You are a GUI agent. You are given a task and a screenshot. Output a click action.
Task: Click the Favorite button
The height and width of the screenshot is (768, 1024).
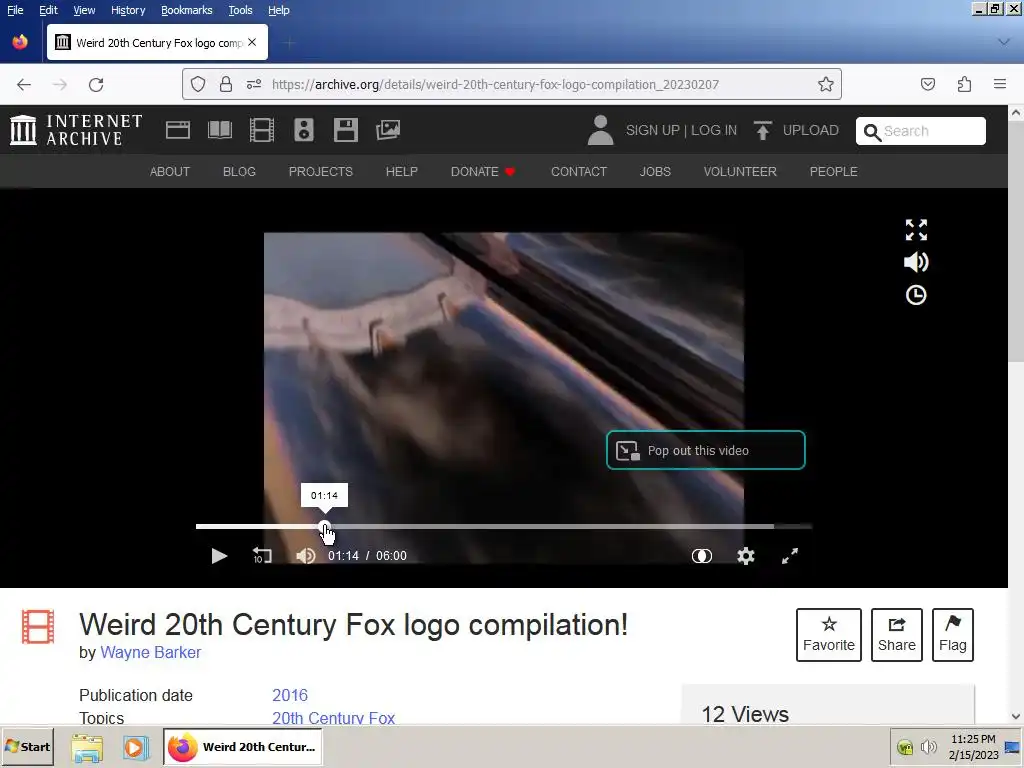tap(829, 635)
